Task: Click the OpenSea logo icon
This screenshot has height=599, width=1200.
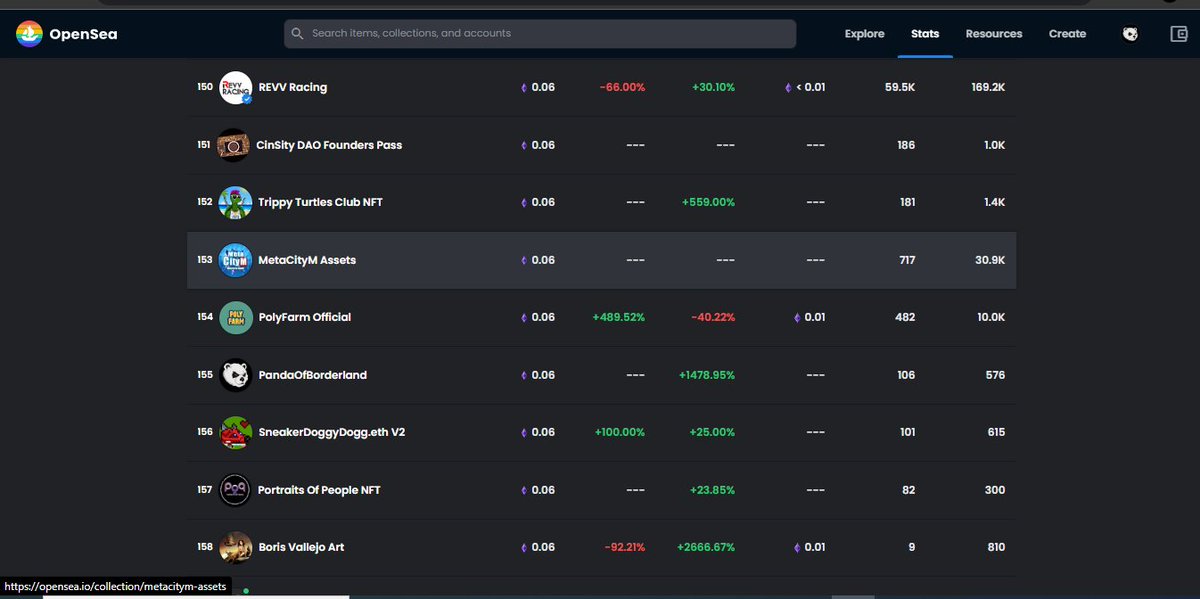Action: point(30,34)
